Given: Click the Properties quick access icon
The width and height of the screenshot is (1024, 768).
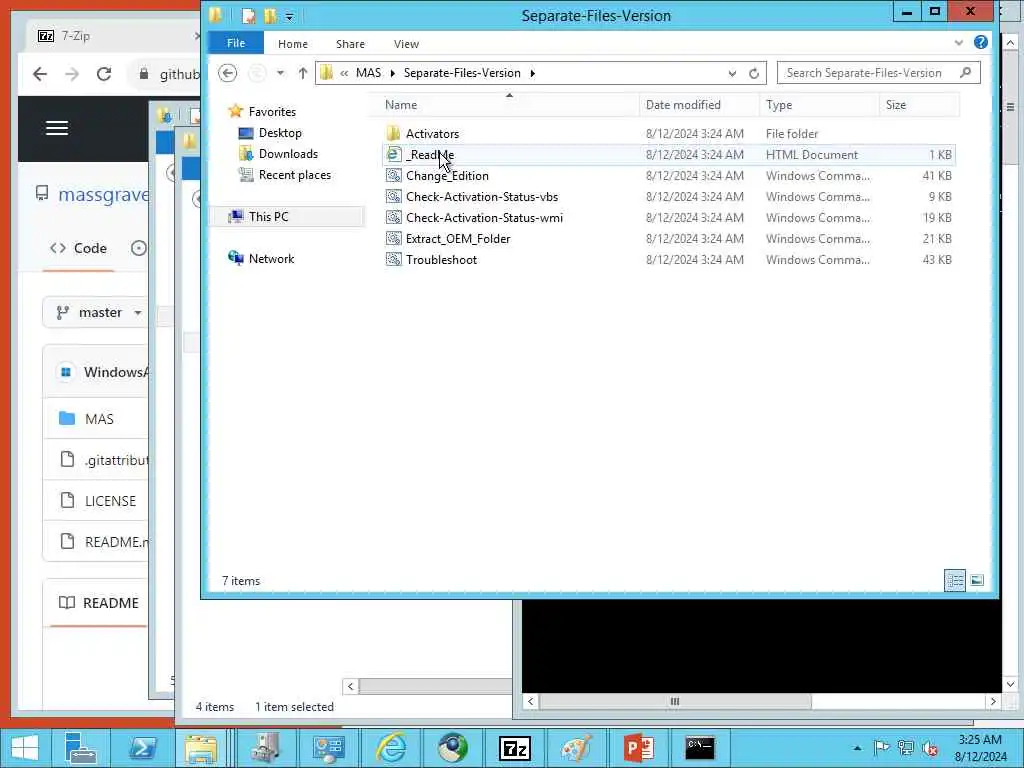Looking at the screenshot, I should pyautogui.click(x=248, y=16).
